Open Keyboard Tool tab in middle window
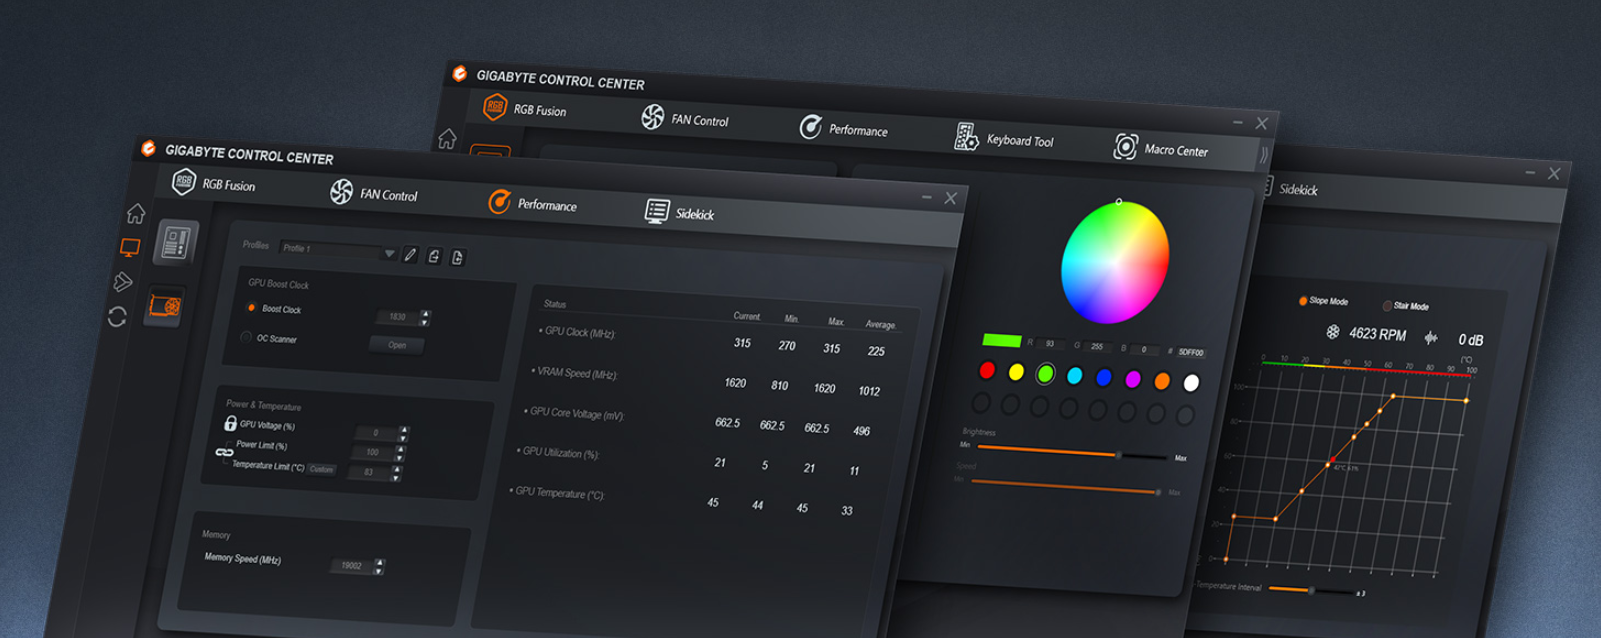1601x638 pixels. tap(1004, 139)
